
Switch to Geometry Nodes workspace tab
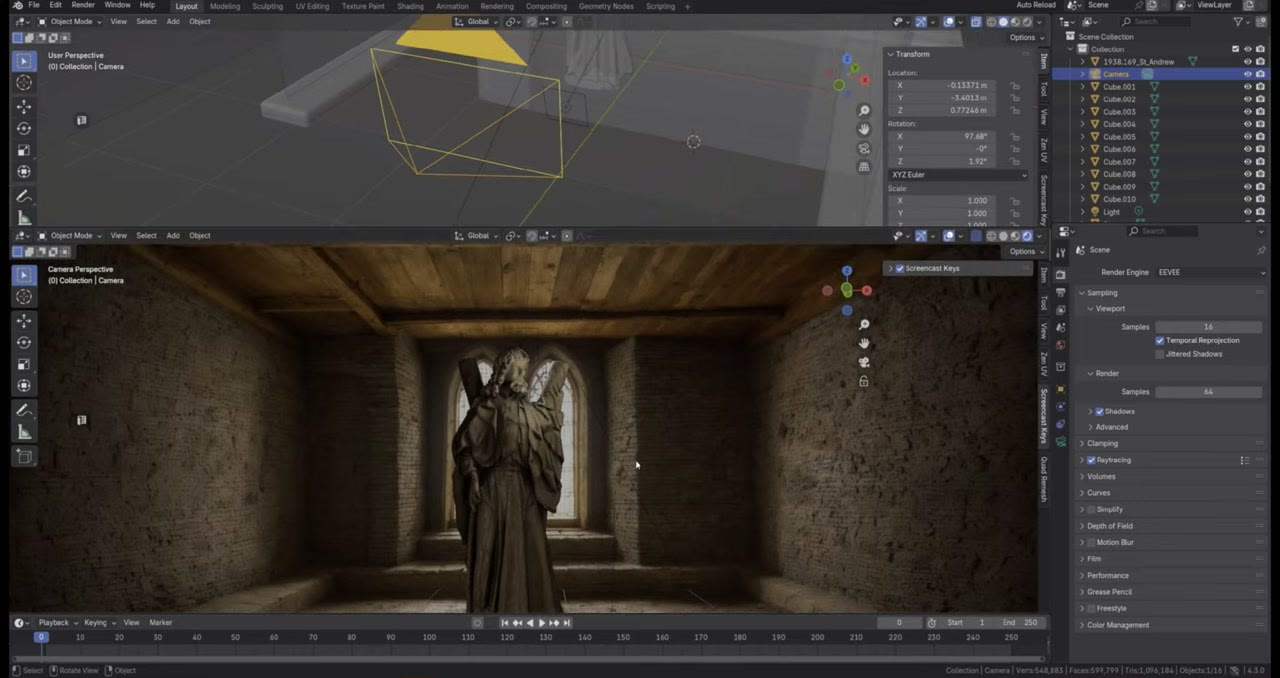coord(606,6)
